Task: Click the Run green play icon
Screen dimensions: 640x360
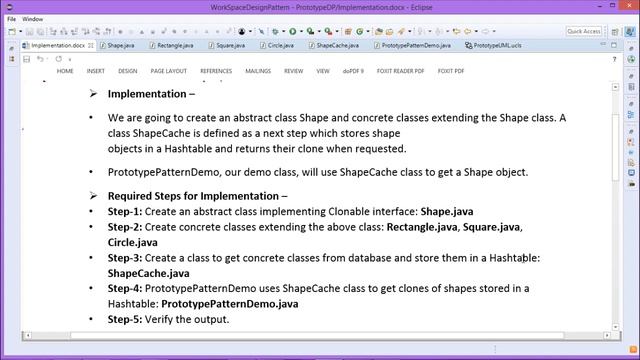Action: tap(293, 31)
